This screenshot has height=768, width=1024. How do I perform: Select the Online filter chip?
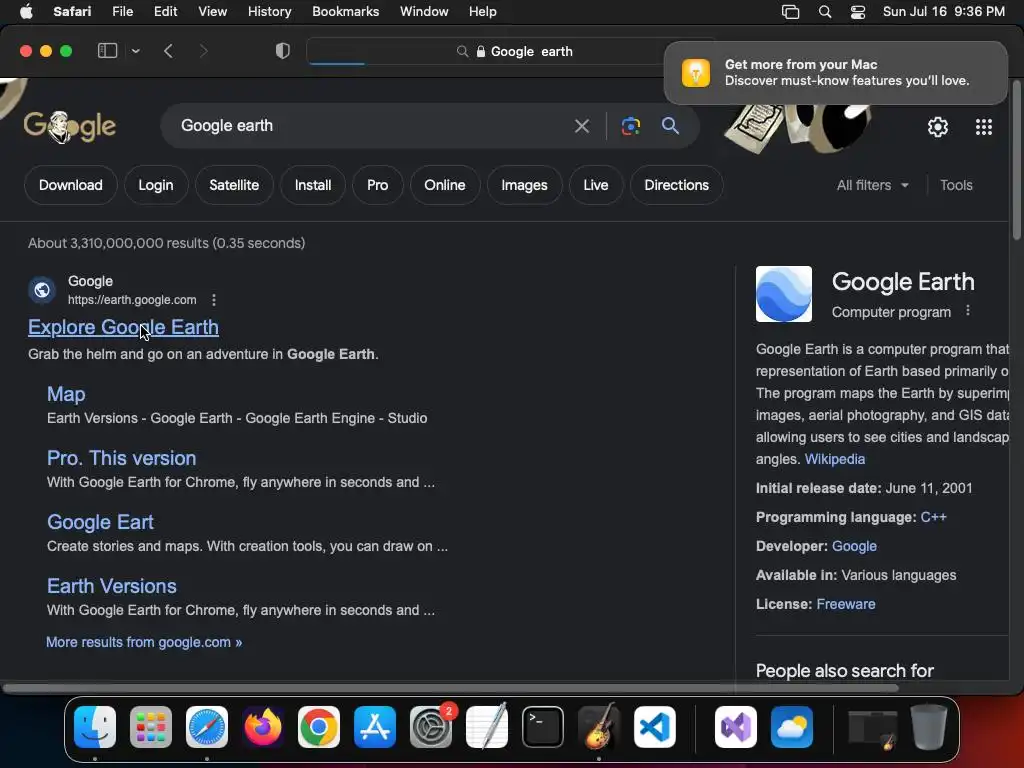click(445, 185)
